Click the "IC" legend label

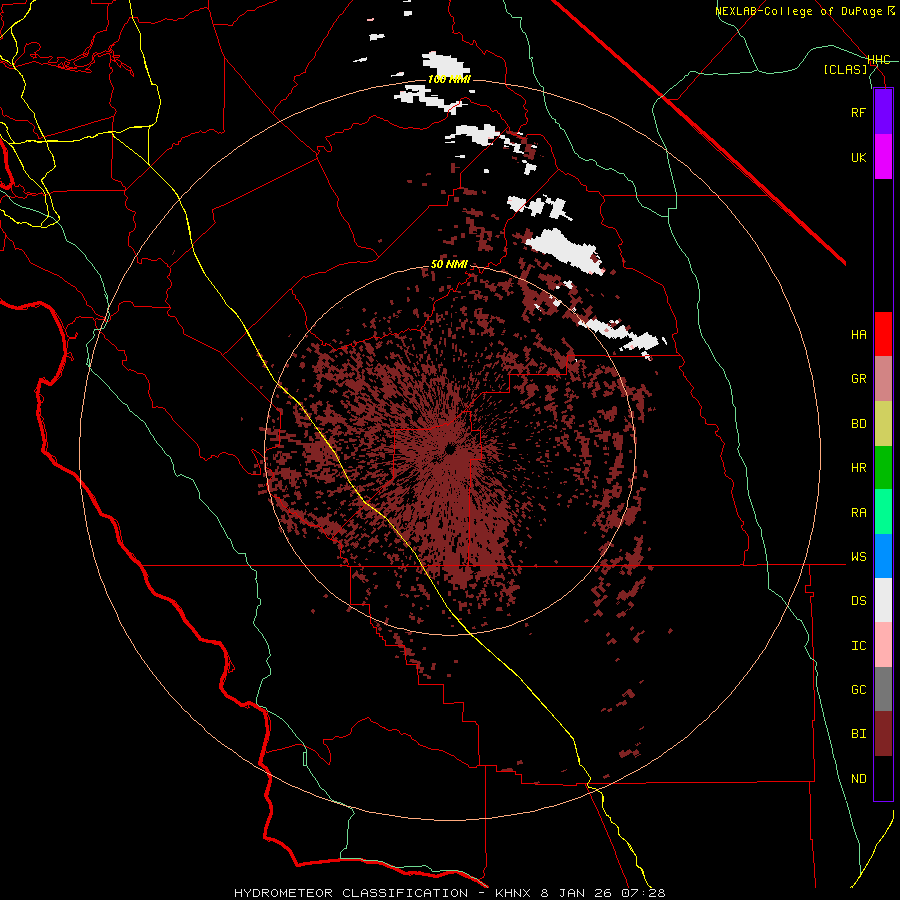pyautogui.click(x=858, y=646)
